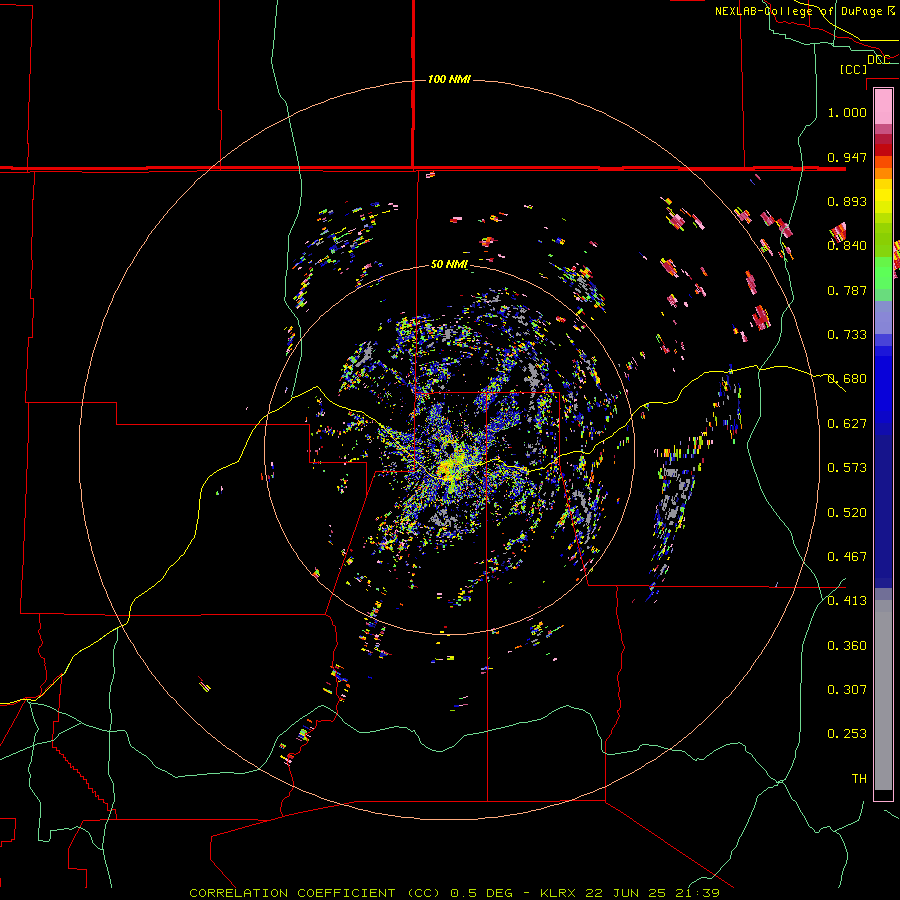900x900 pixels.
Task: Click CORRELATION COEFFICIENT in the bottom caption
Action: pos(292,893)
